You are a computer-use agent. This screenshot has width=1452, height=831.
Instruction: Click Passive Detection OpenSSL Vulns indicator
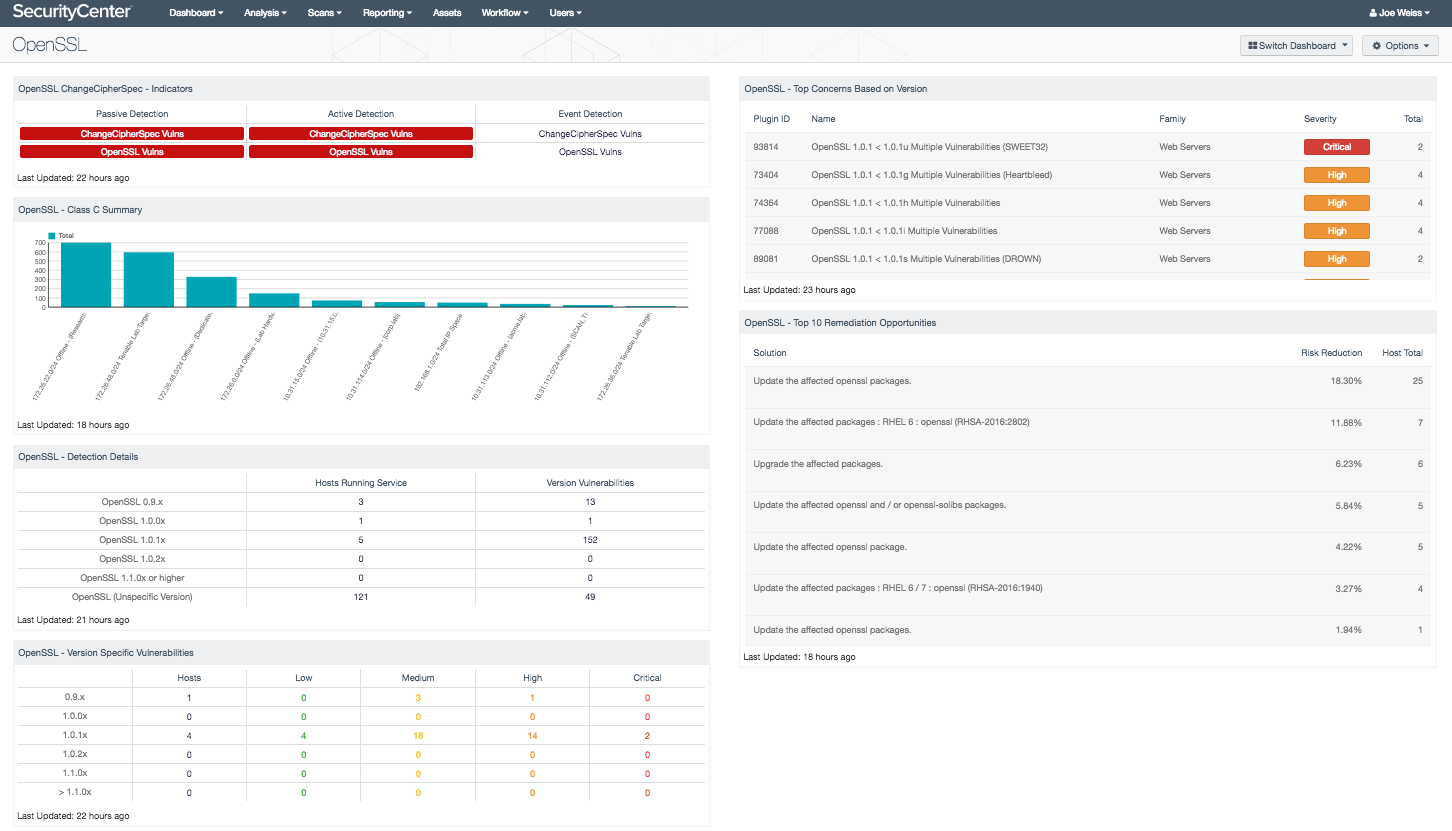click(132, 152)
